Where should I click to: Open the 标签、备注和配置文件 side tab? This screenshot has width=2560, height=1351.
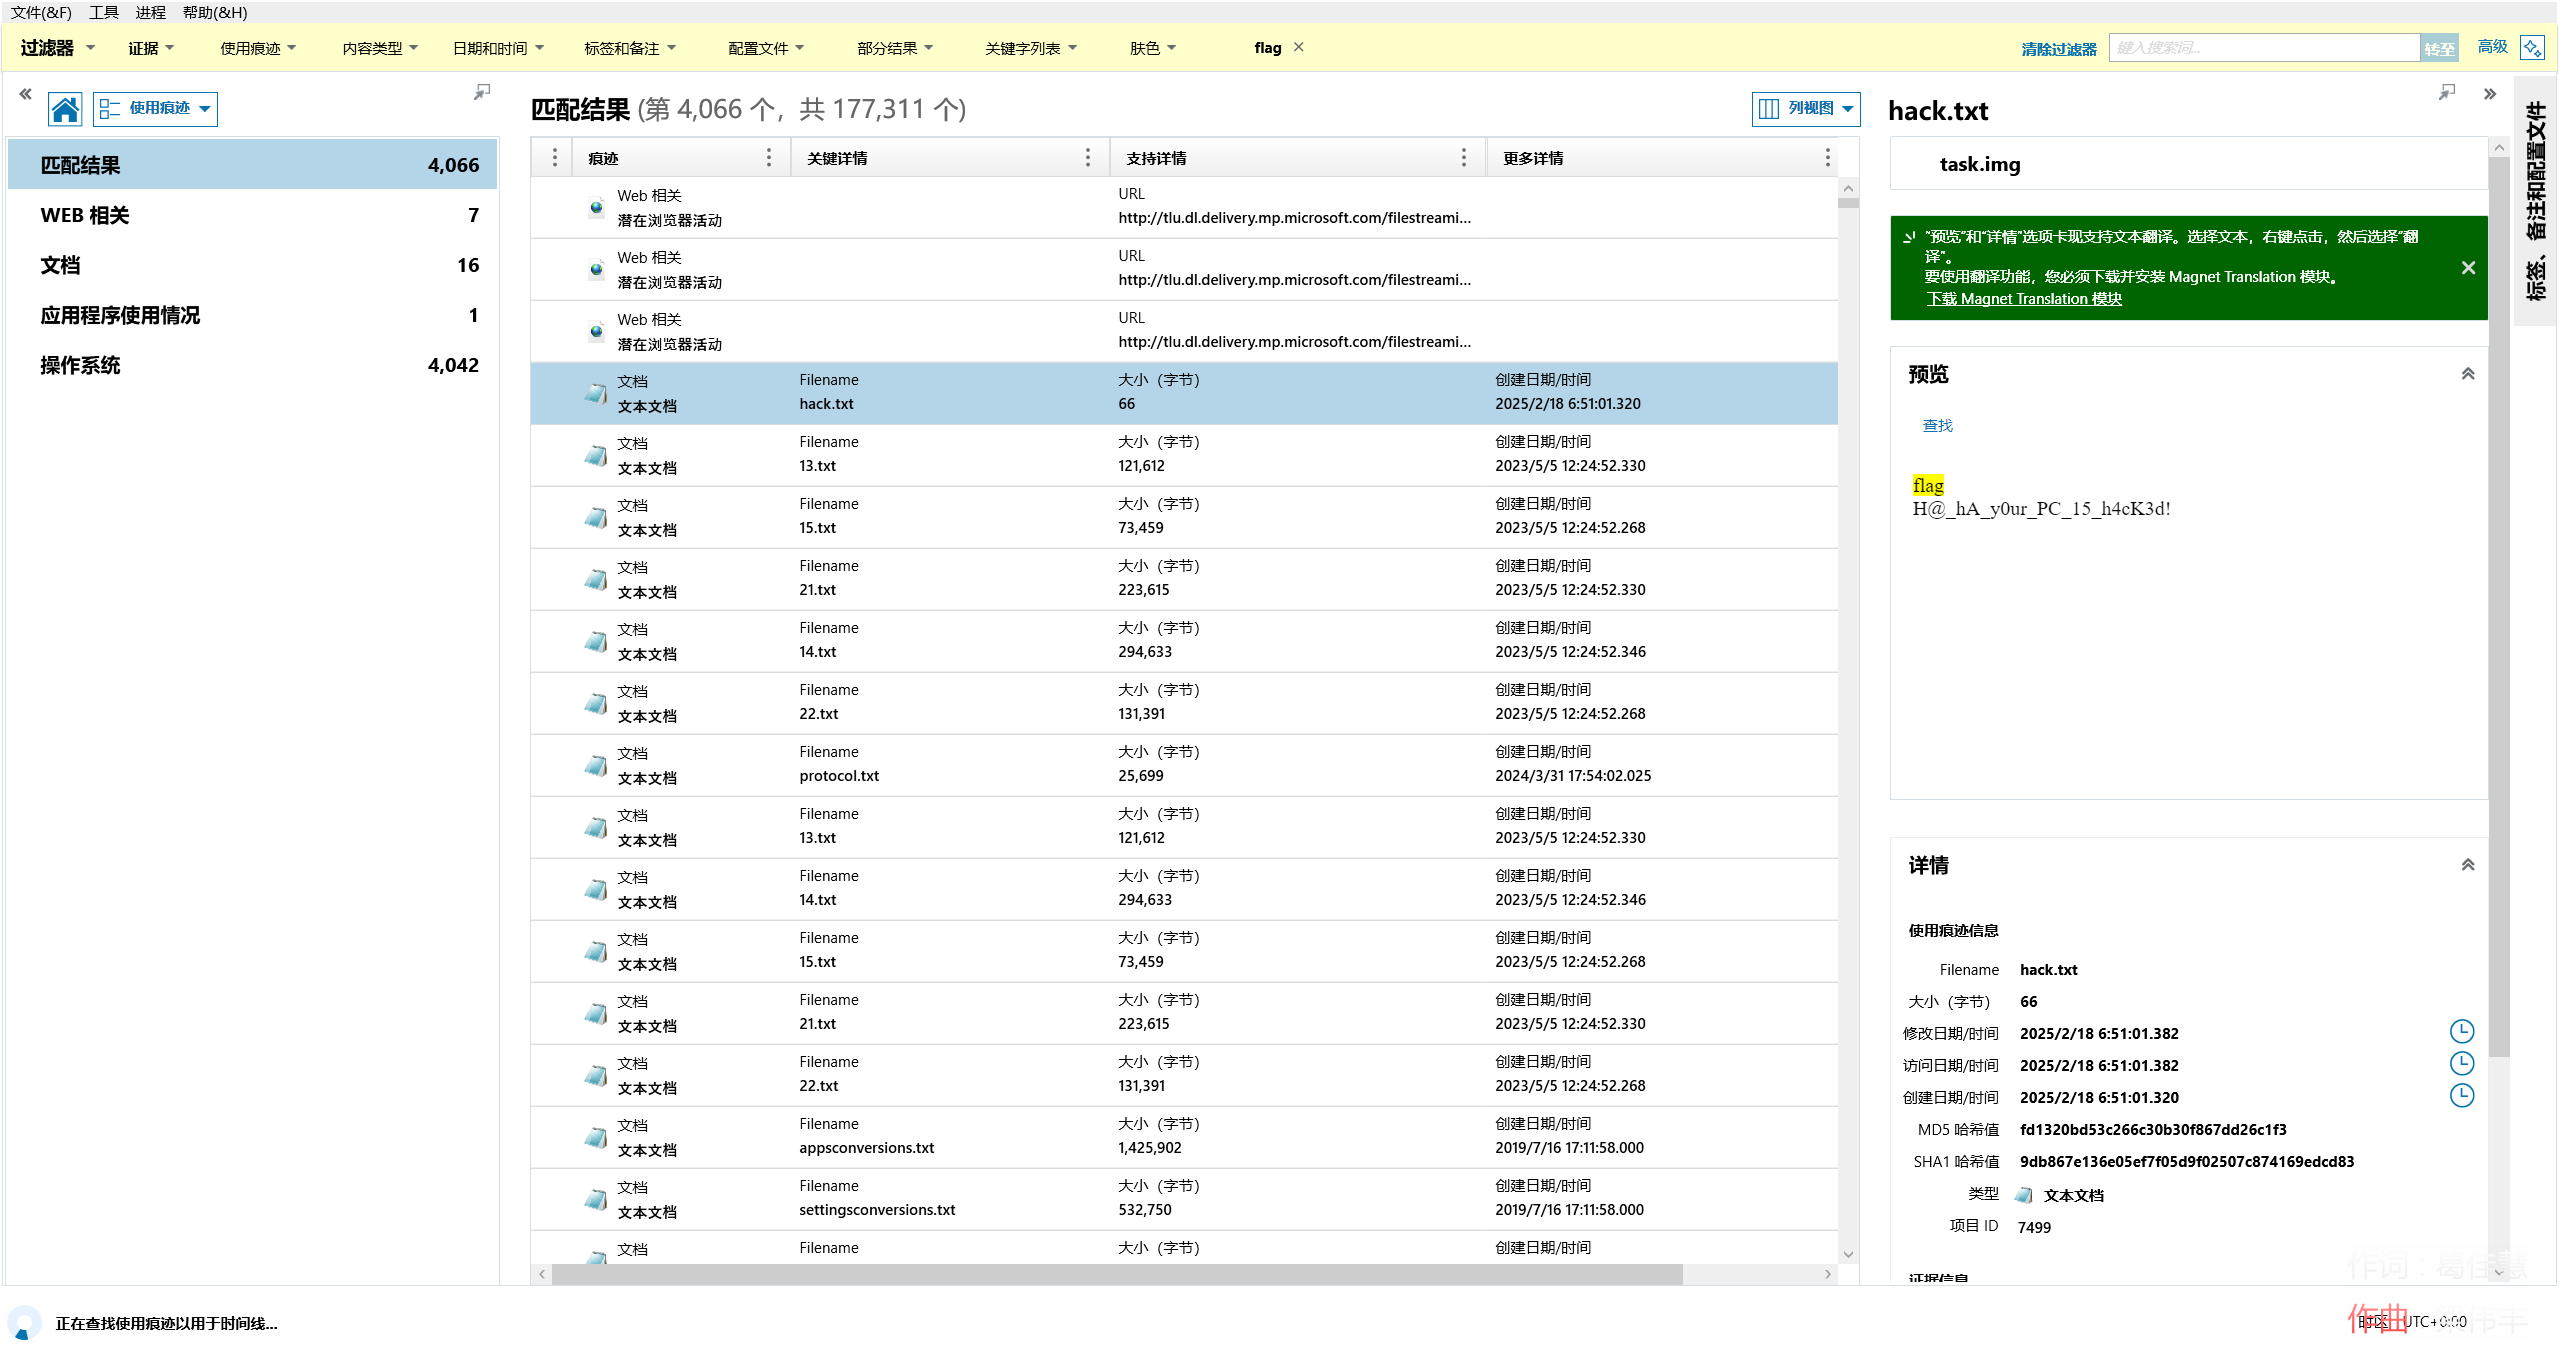2536,200
